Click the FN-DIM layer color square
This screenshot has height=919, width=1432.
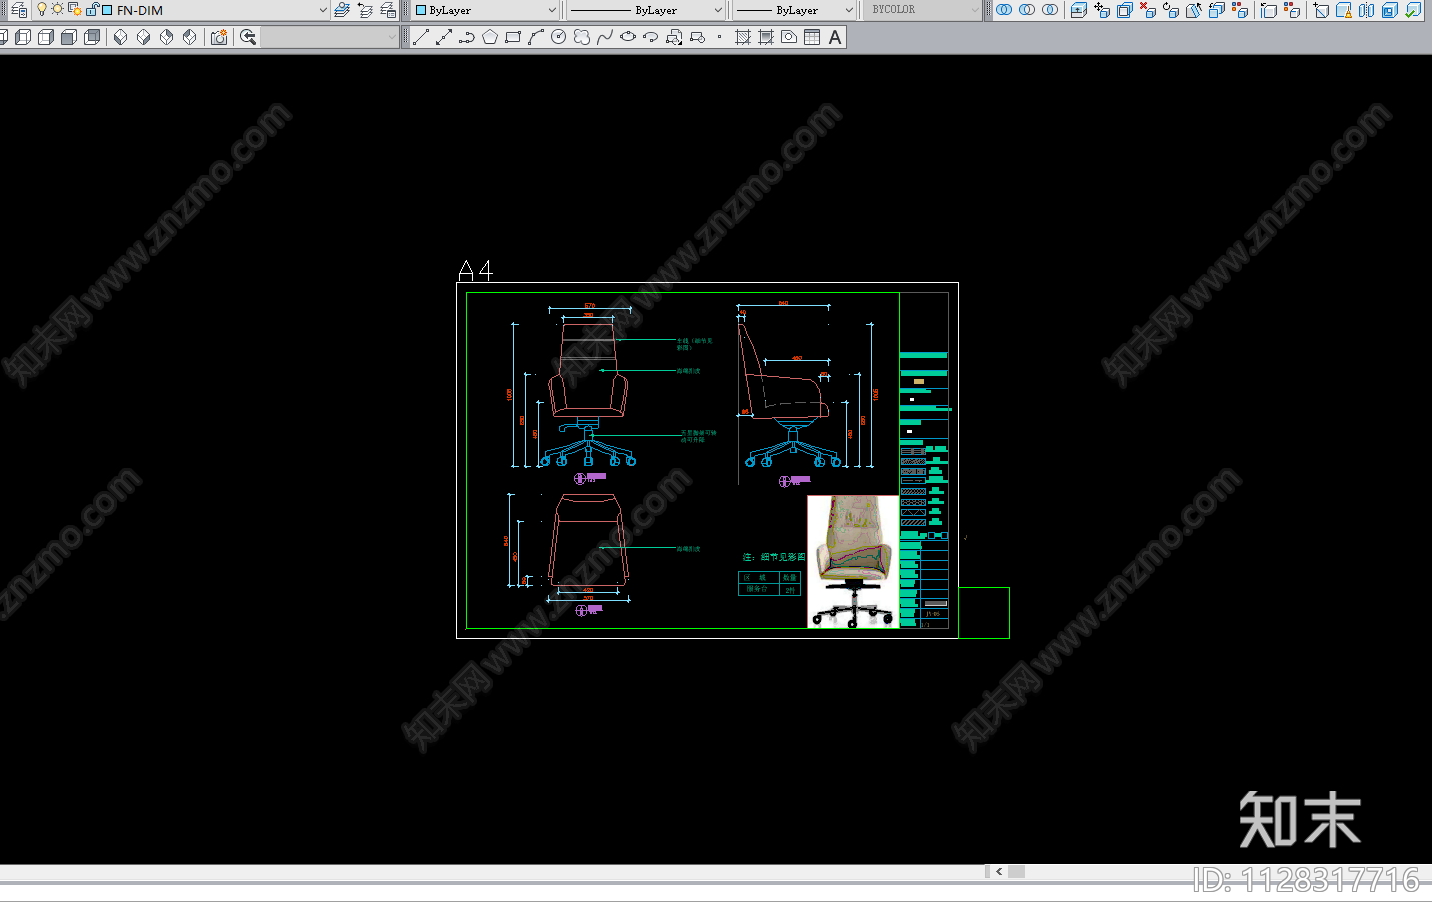107,10
